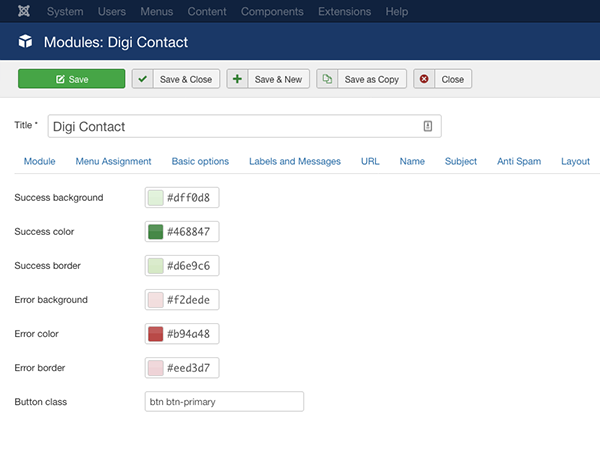
Task: Click the Success color label
Action: coord(44,232)
